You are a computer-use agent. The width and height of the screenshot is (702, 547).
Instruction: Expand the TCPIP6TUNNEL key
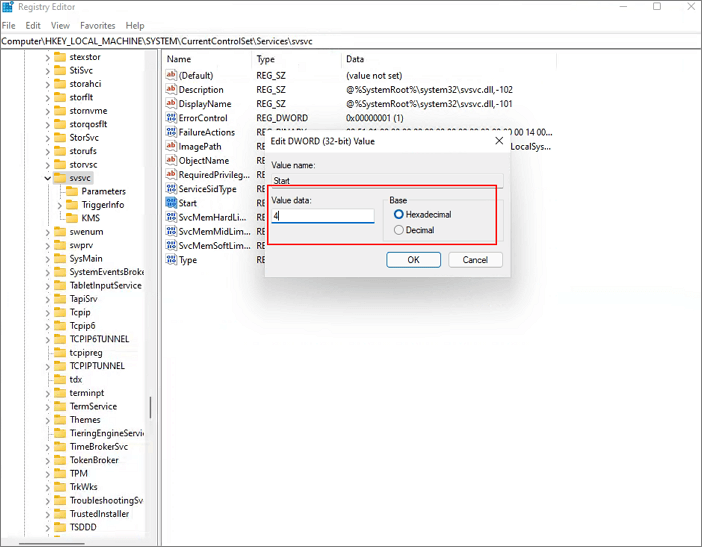[x=47, y=339]
